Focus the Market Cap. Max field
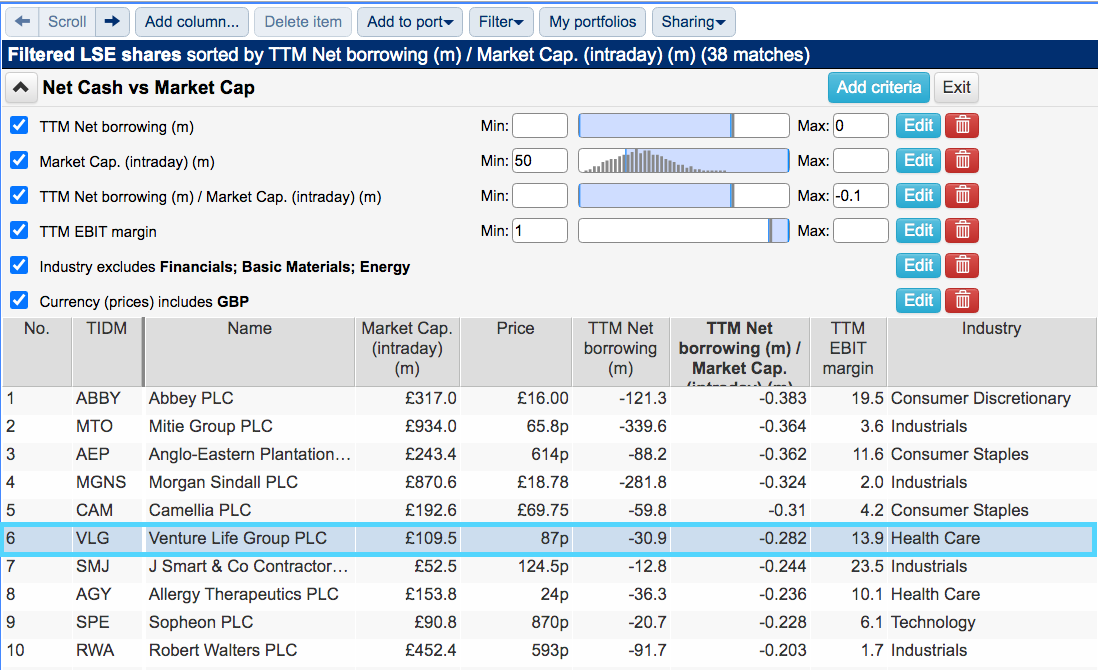The width and height of the screenshot is (1098, 670). [861, 161]
